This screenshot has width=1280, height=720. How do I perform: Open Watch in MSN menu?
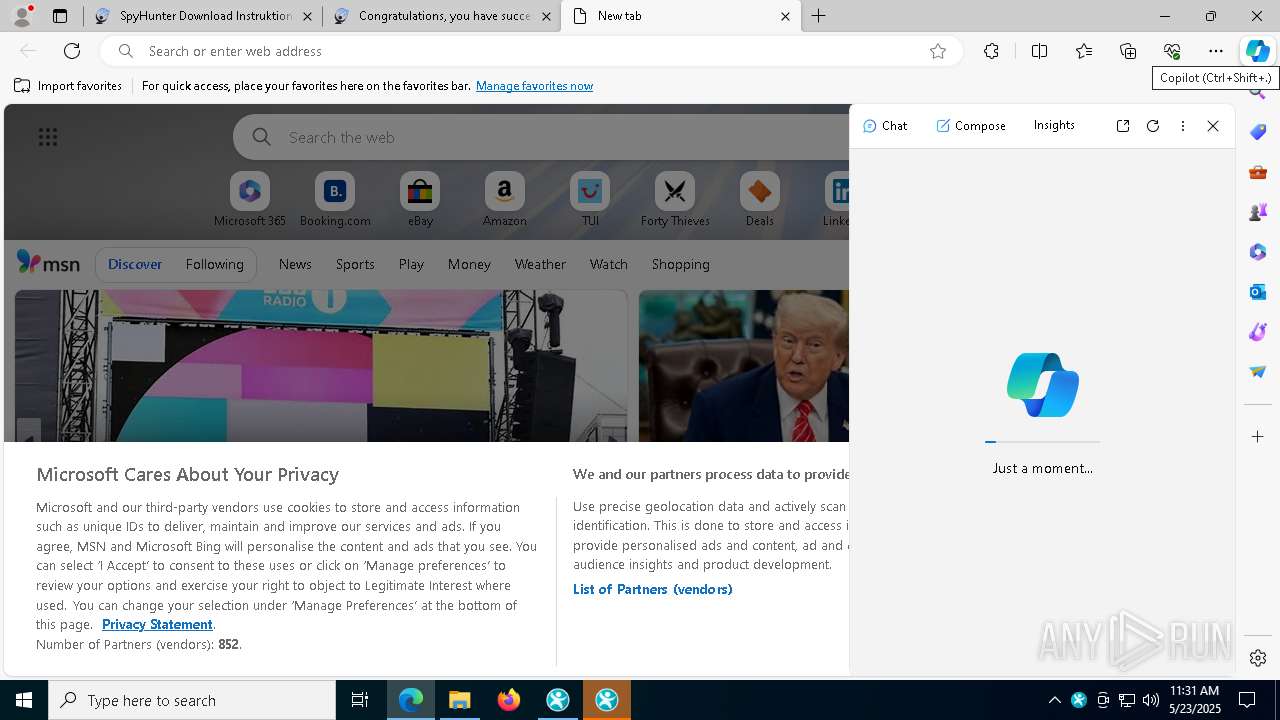(x=609, y=264)
